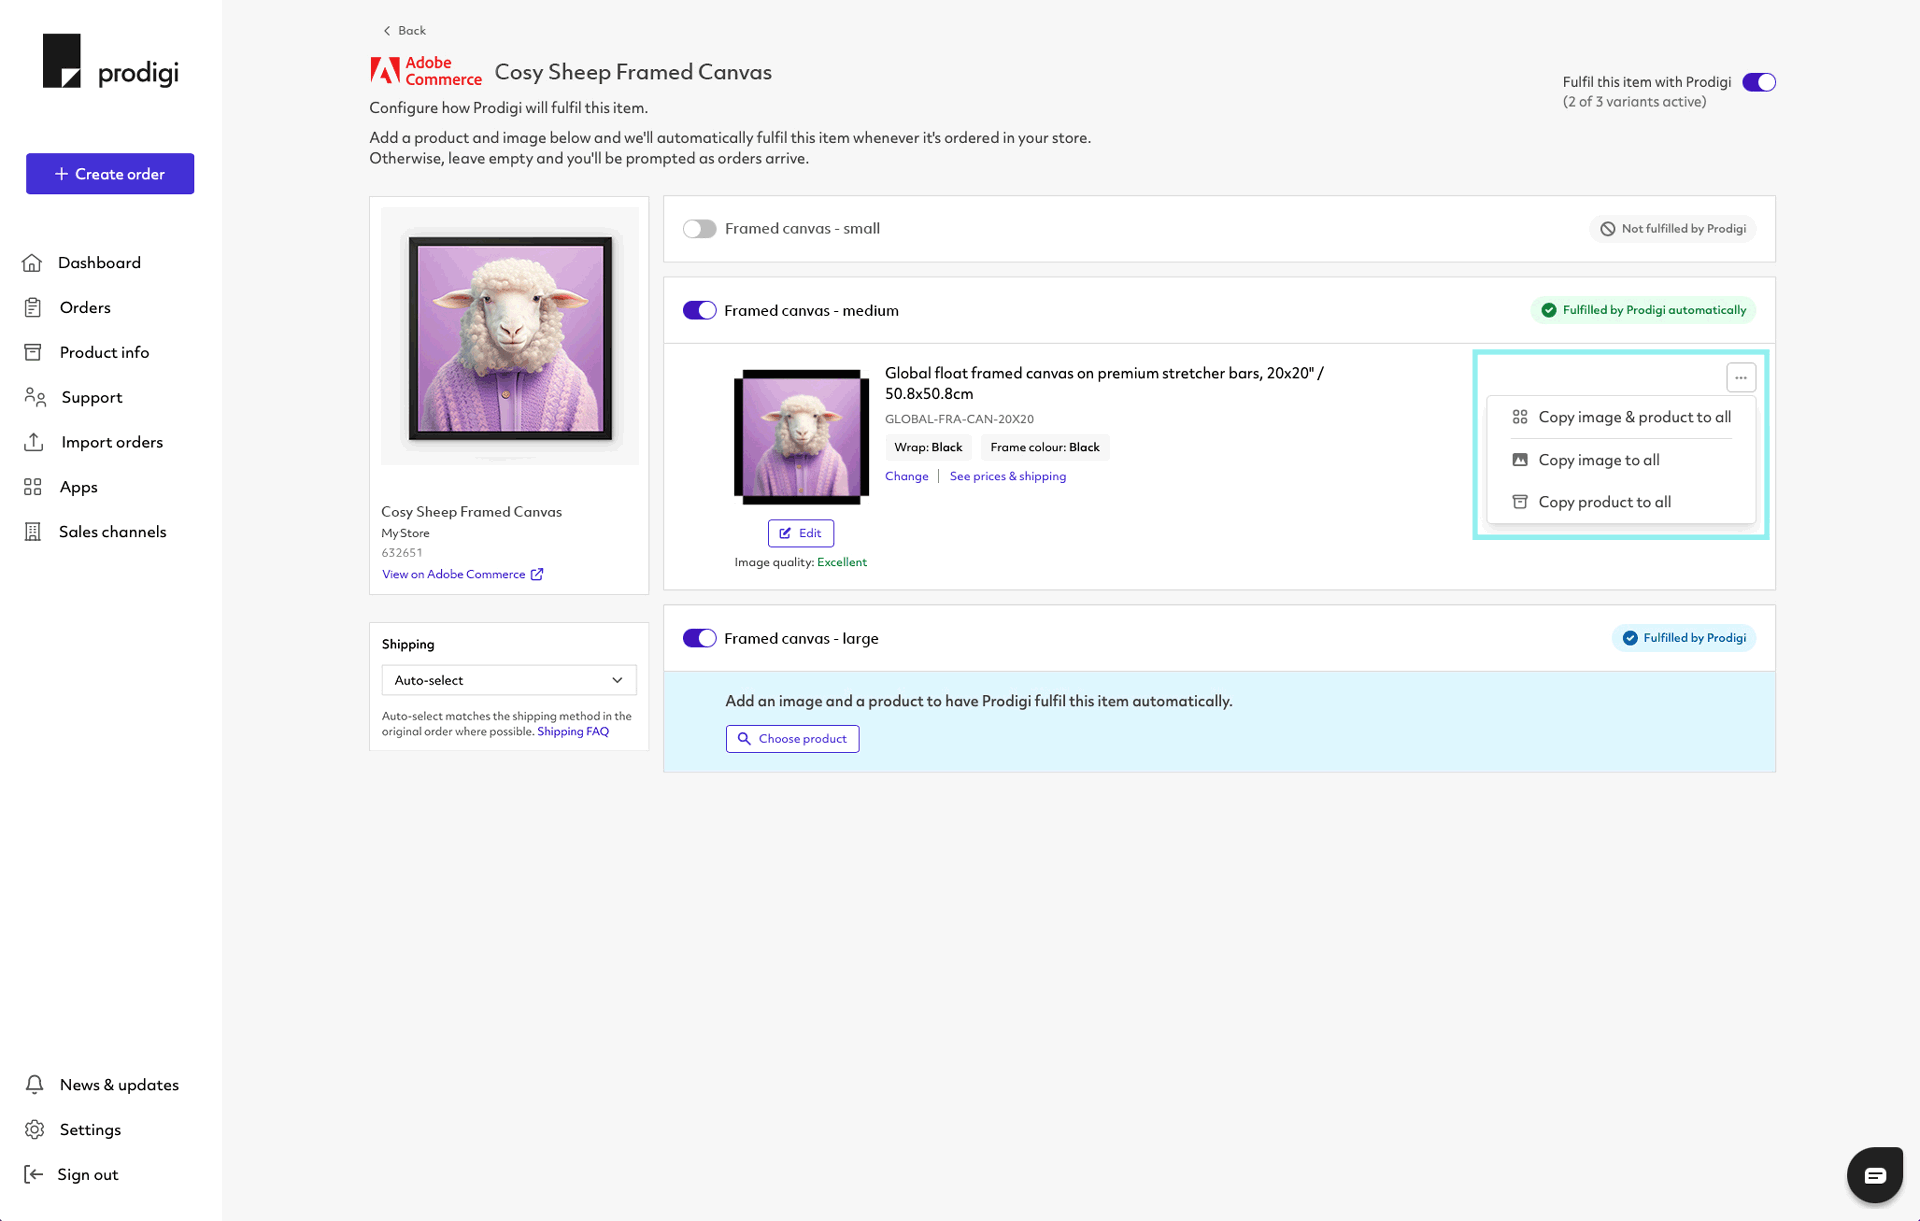This screenshot has height=1221, width=1920.
Task: Click the 'See prices & shipping' link
Action: point(1008,474)
